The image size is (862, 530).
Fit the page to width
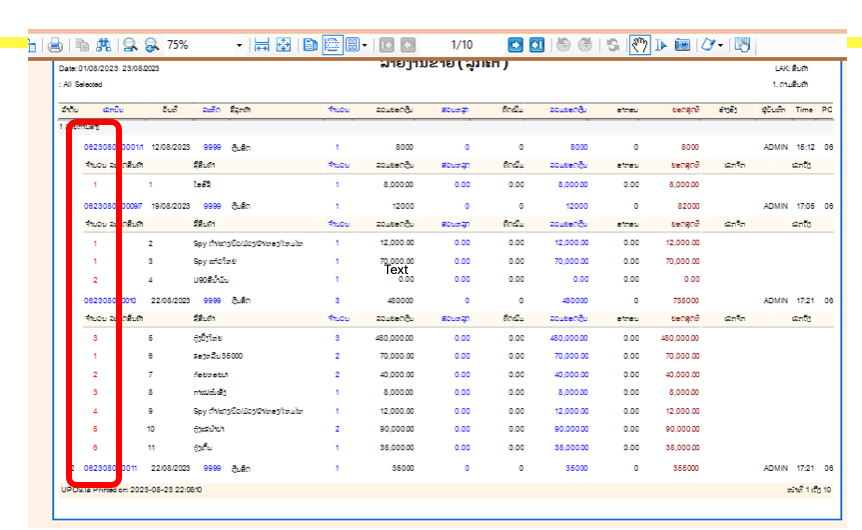[x=262, y=45]
